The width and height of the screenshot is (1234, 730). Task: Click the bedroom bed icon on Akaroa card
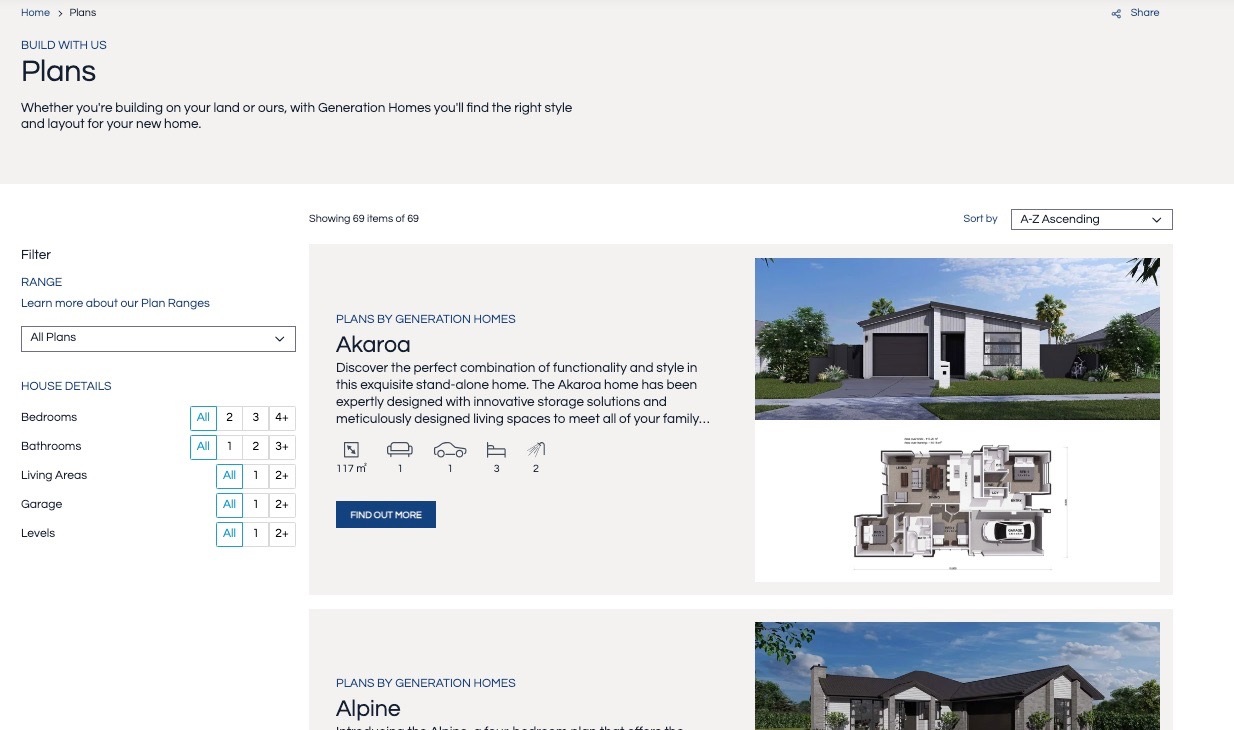pyautogui.click(x=496, y=450)
